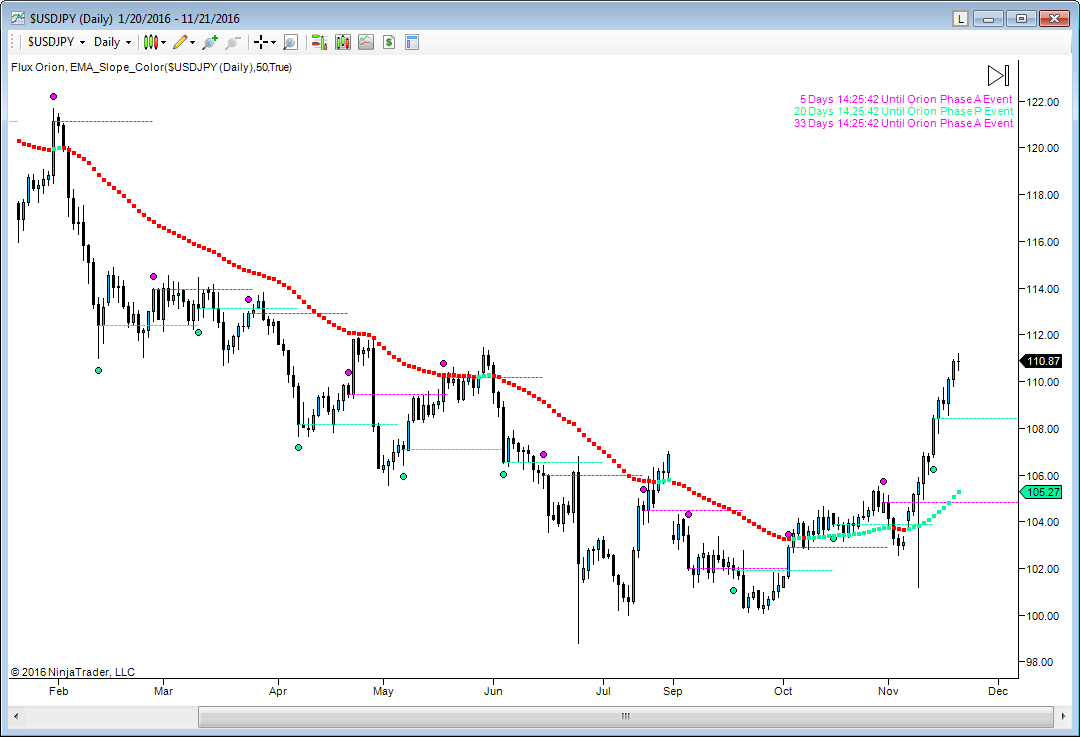This screenshot has width=1080, height=737.
Task: Click the green 105.27 EMA price label
Action: [1042, 492]
